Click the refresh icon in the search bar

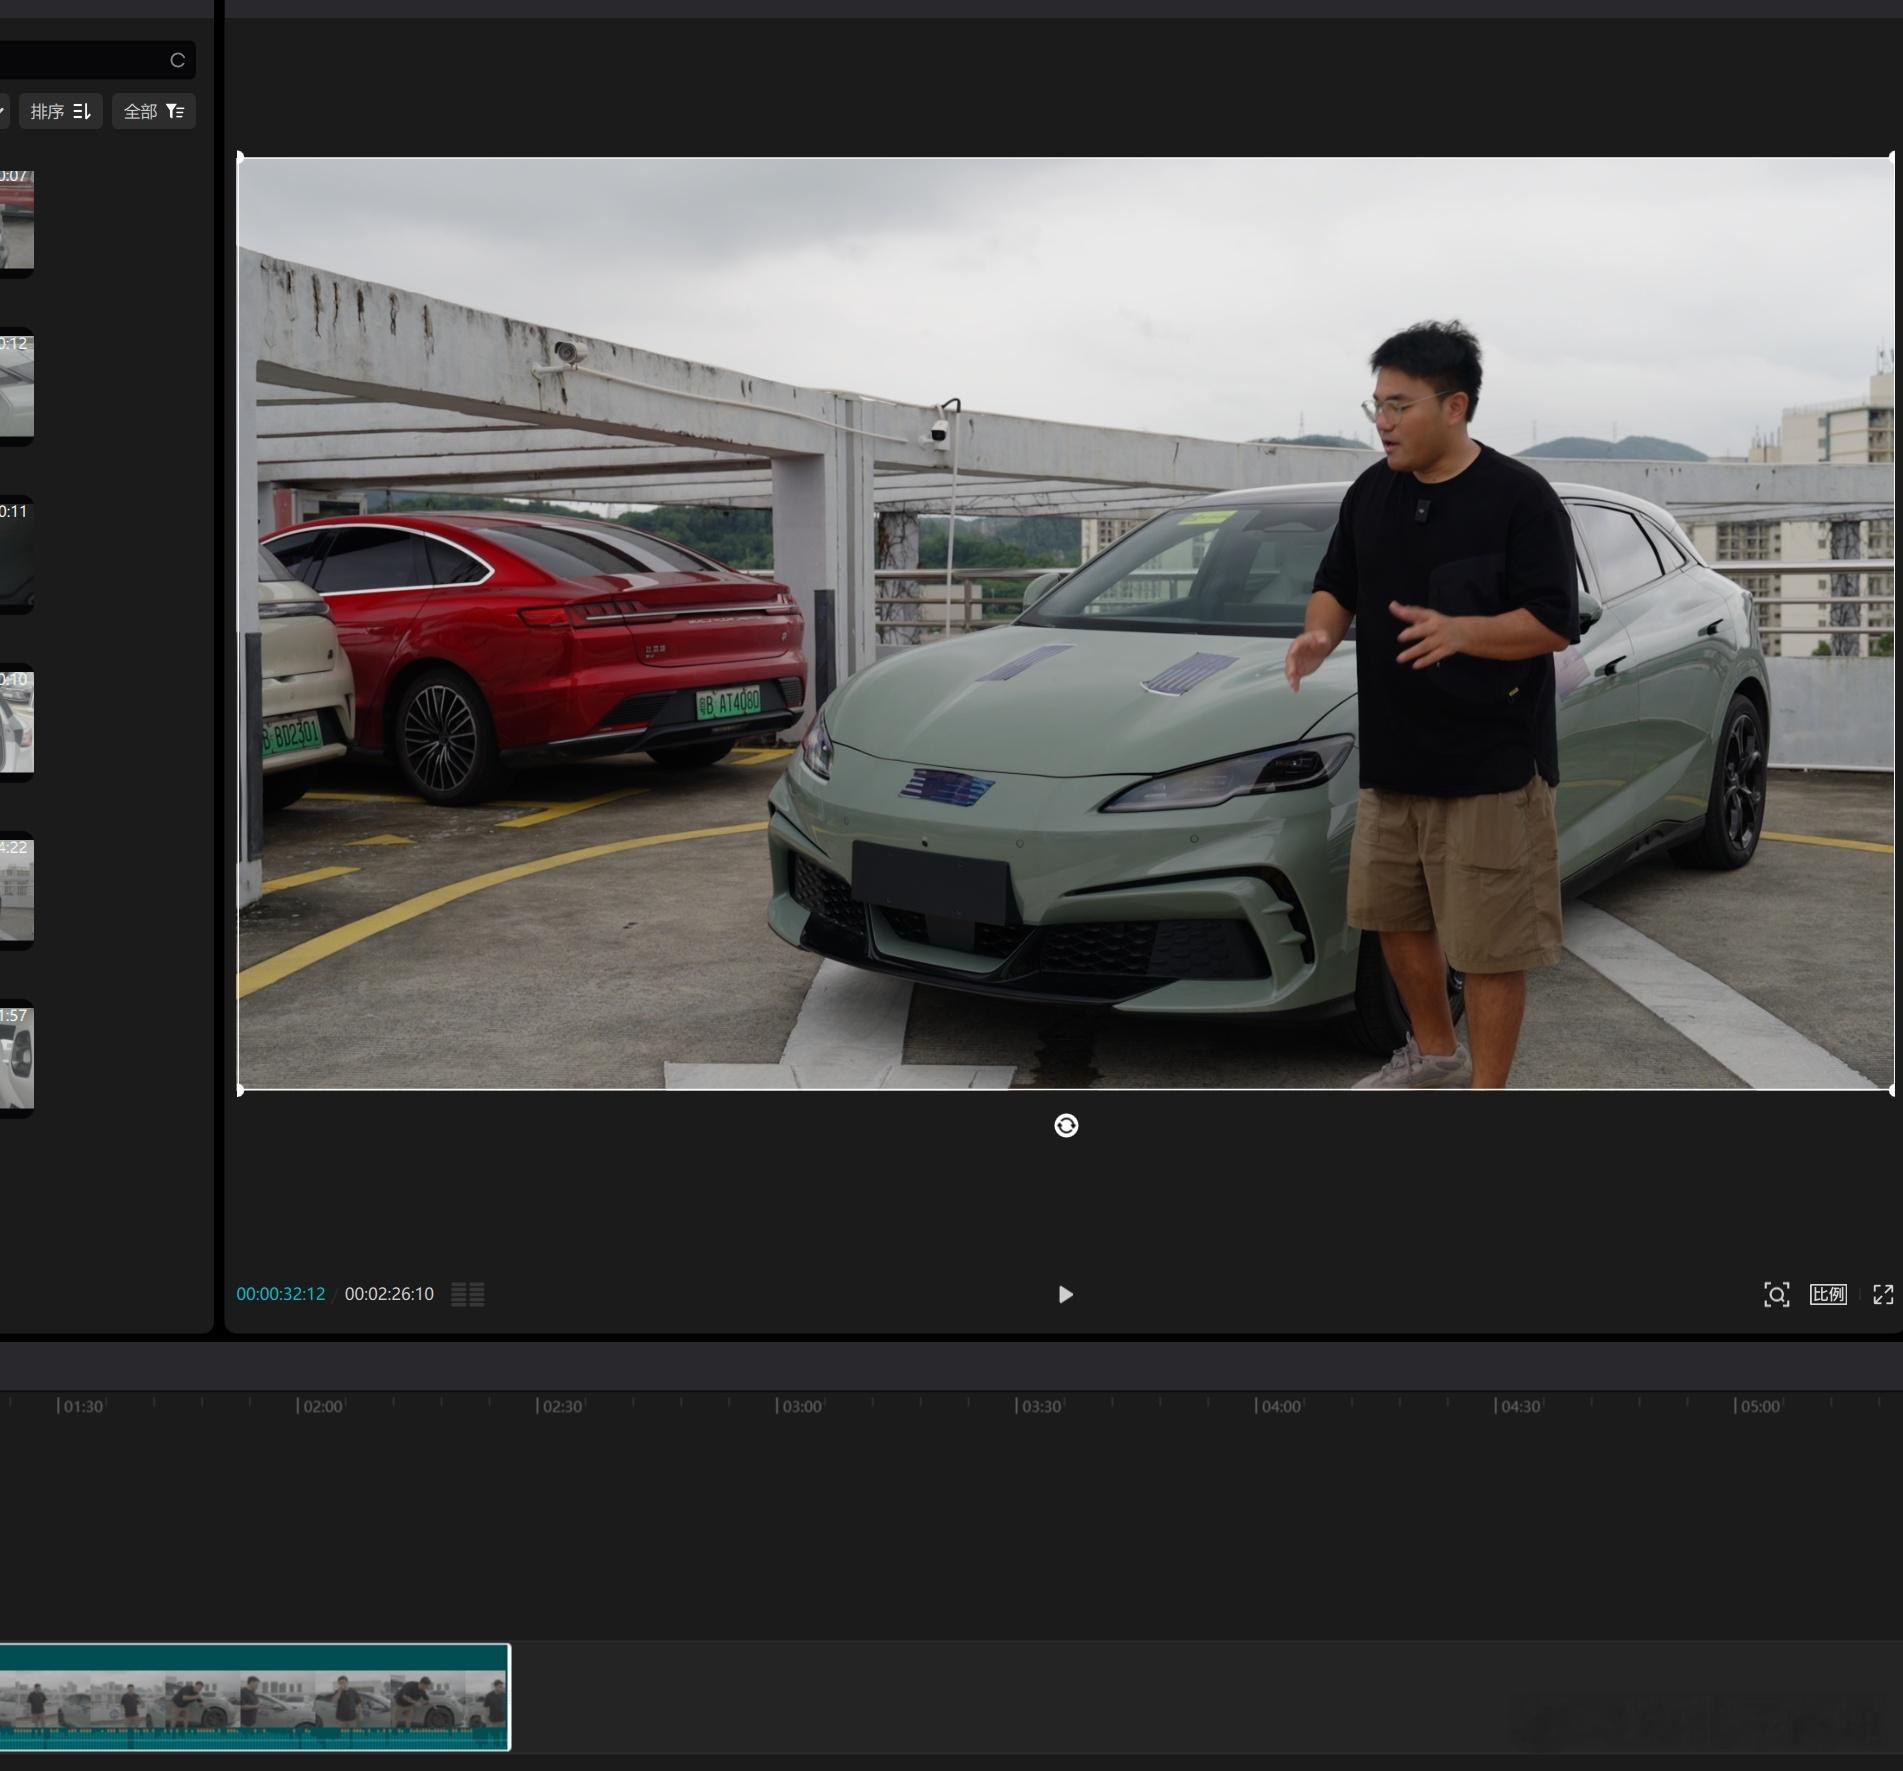pos(178,60)
